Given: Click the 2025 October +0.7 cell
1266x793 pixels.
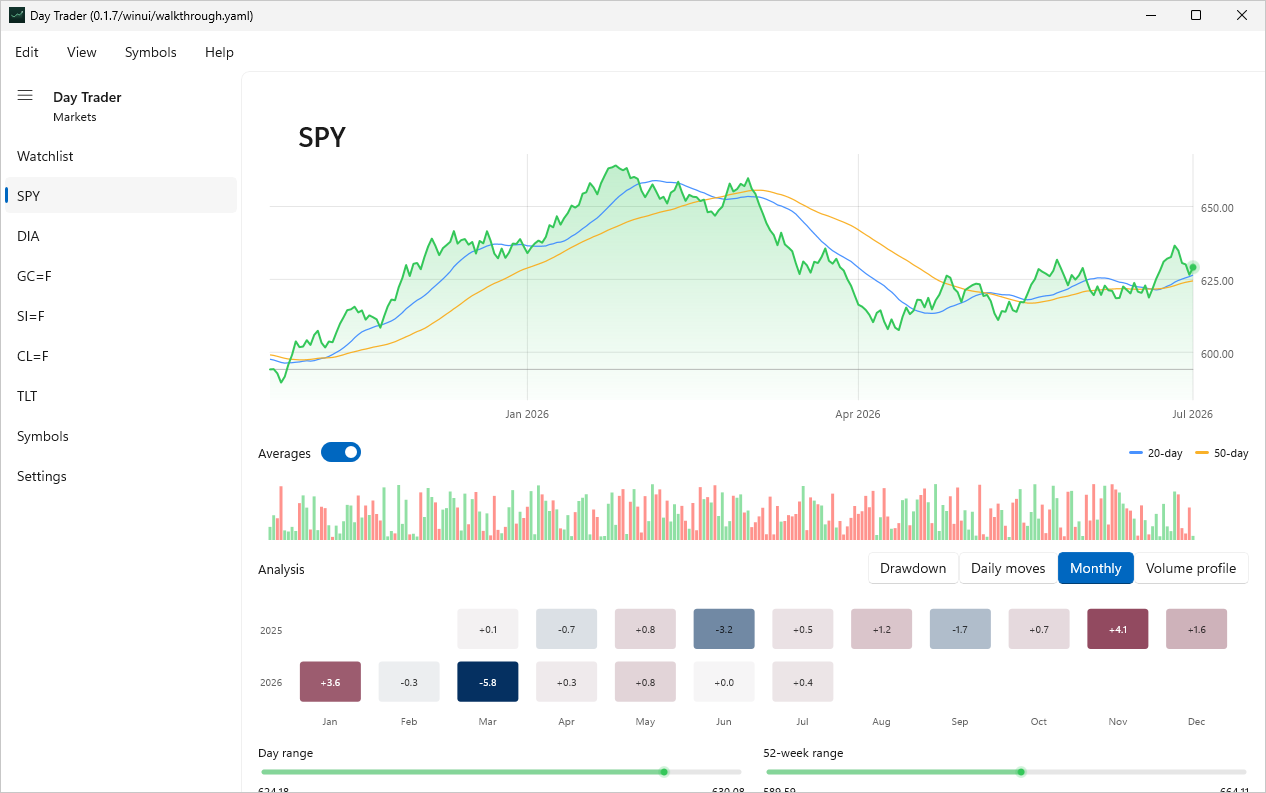Looking at the screenshot, I should 1039,629.
